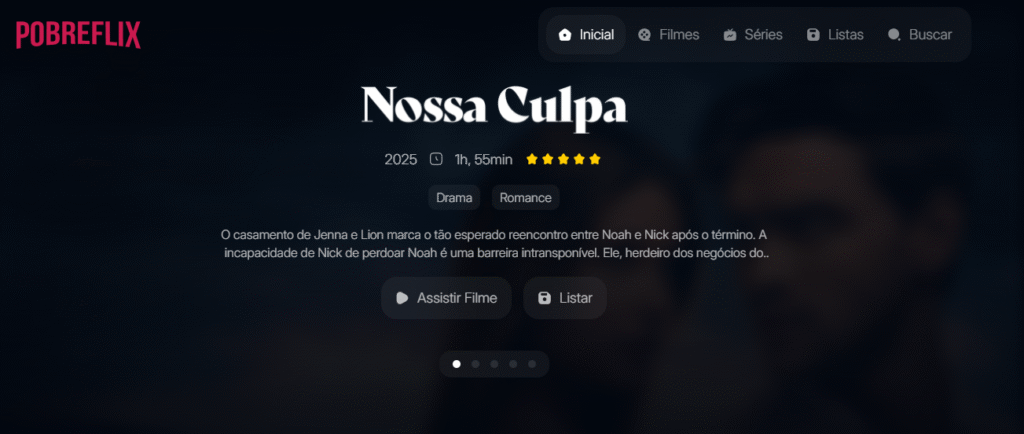1024x434 pixels.
Task: Click the play icon in Assistir Filme
Action: 402,298
